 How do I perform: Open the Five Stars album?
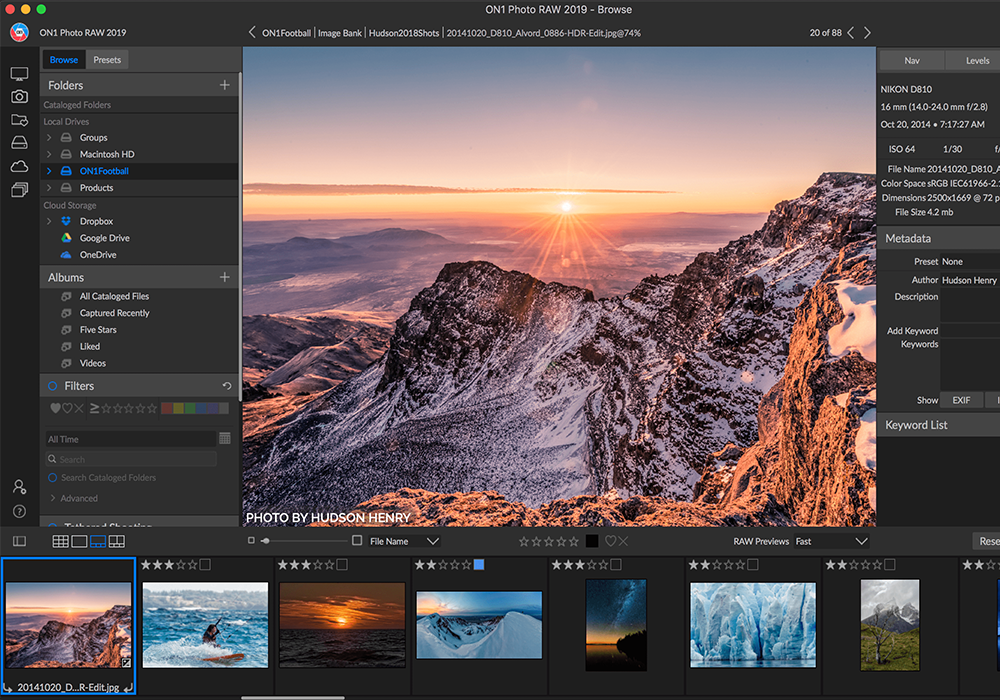click(98, 330)
